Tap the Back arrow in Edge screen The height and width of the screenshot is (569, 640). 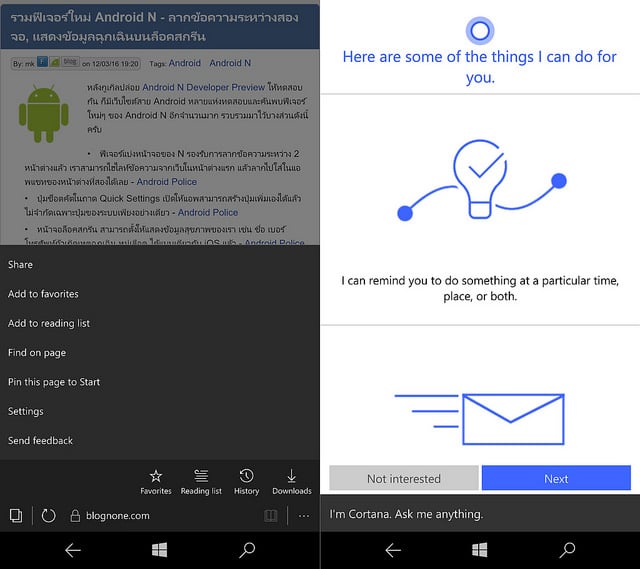[x=73, y=550]
